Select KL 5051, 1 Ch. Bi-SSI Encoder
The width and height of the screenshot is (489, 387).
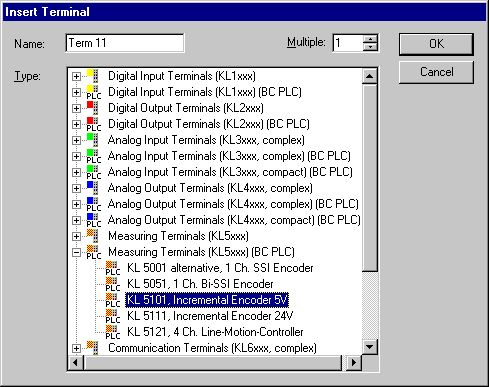coord(200,284)
